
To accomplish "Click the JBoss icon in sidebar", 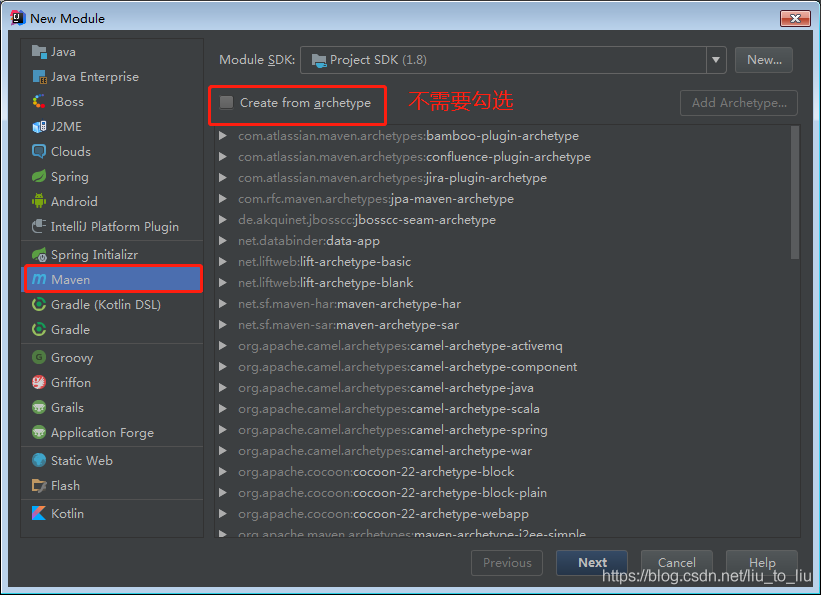I will [x=39, y=102].
